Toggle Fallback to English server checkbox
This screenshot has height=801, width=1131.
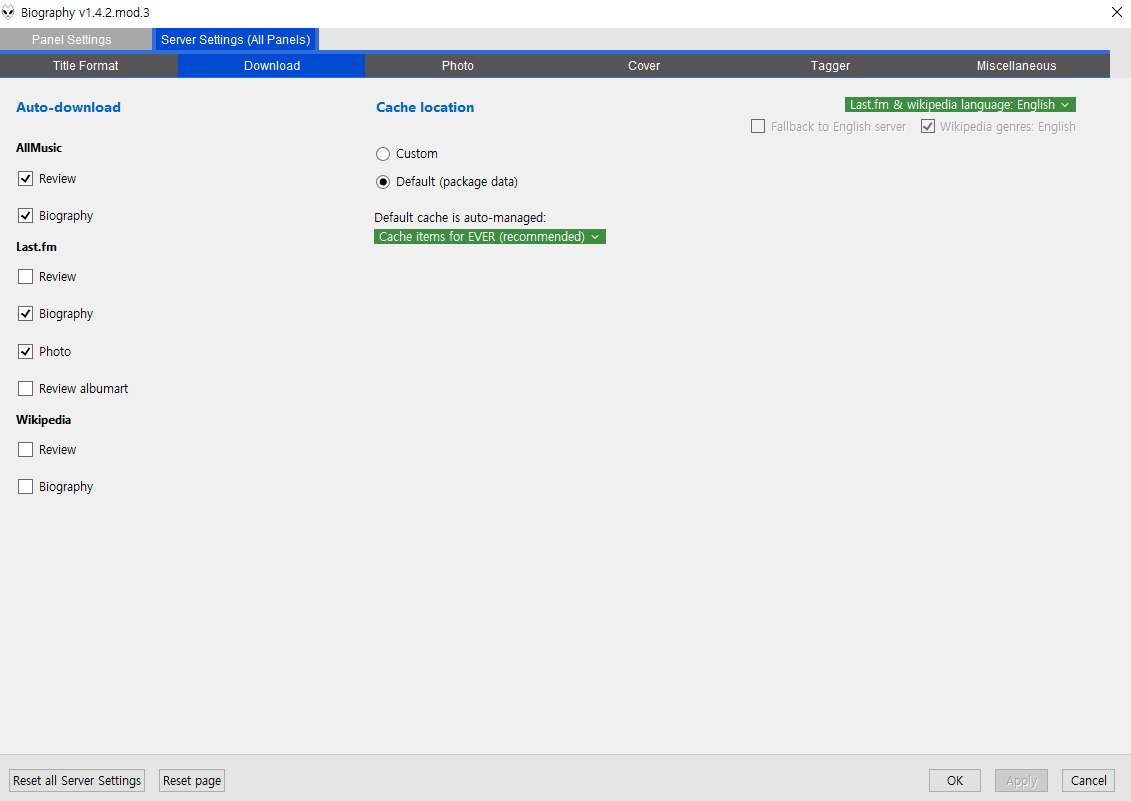pos(758,126)
